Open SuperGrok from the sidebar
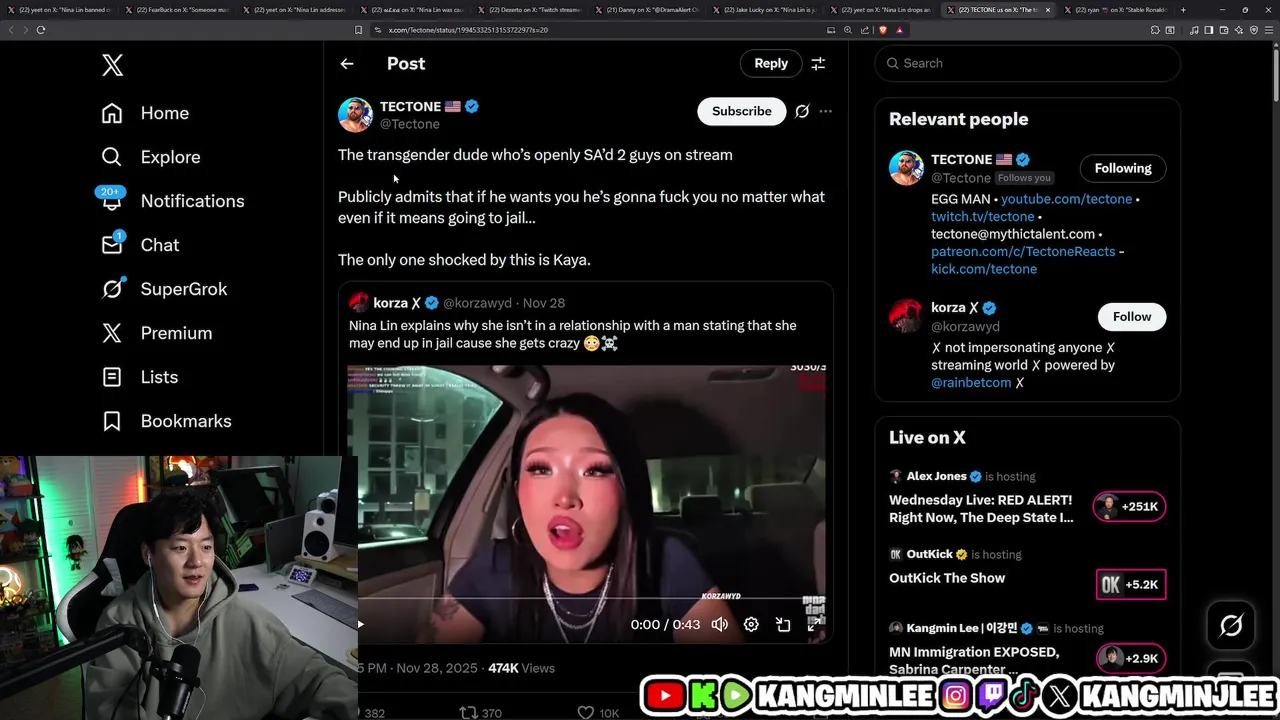 tap(164, 289)
